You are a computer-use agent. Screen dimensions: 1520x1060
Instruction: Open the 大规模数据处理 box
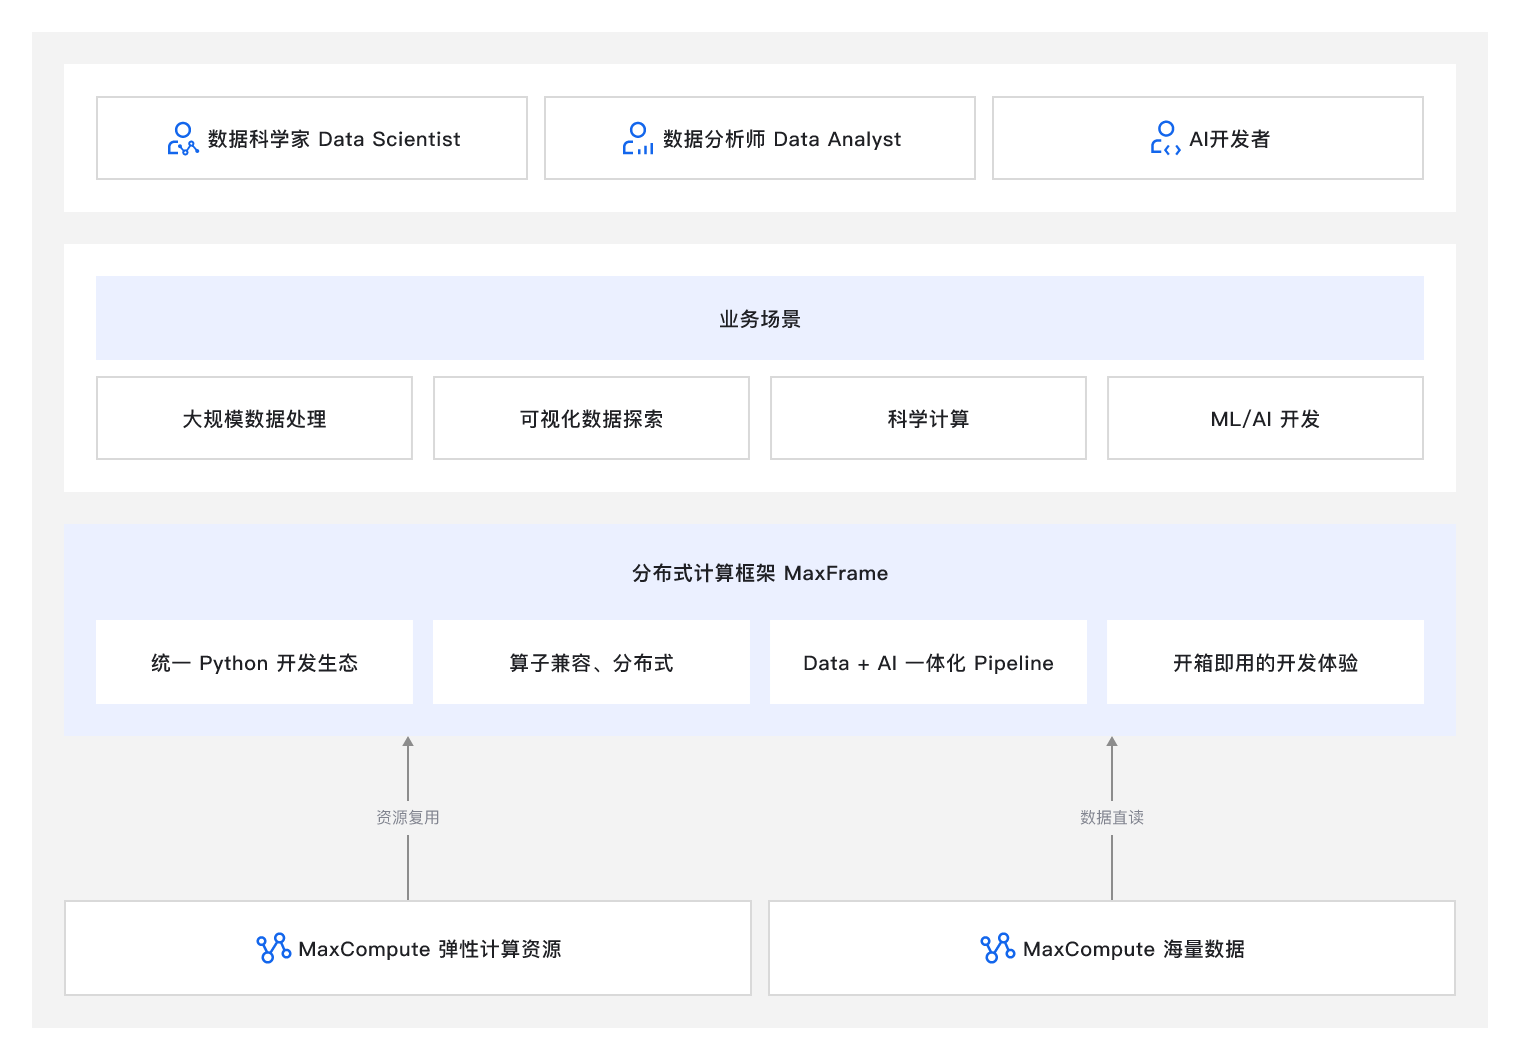pos(254,418)
